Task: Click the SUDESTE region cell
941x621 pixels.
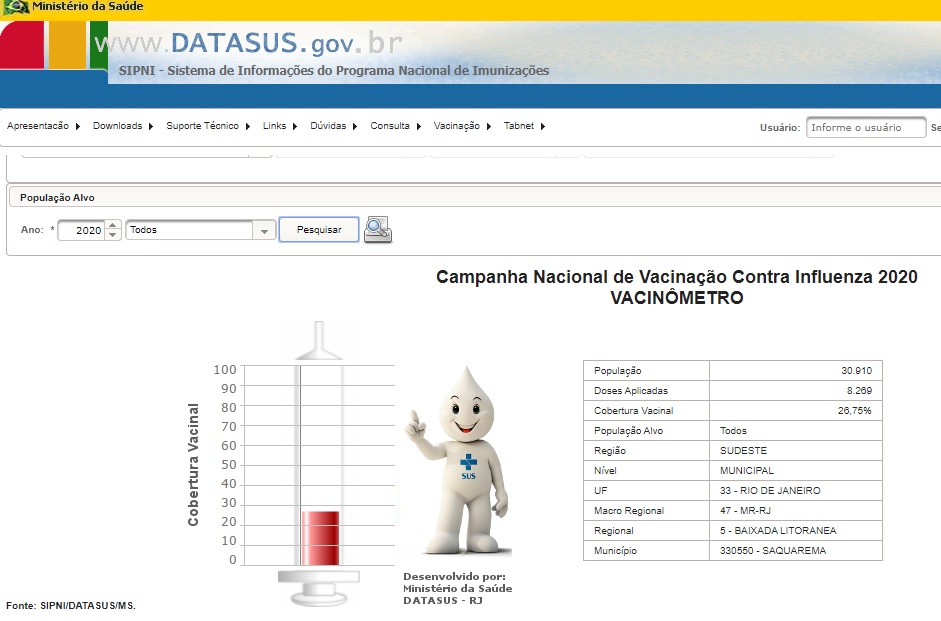Action: click(x=795, y=451)
